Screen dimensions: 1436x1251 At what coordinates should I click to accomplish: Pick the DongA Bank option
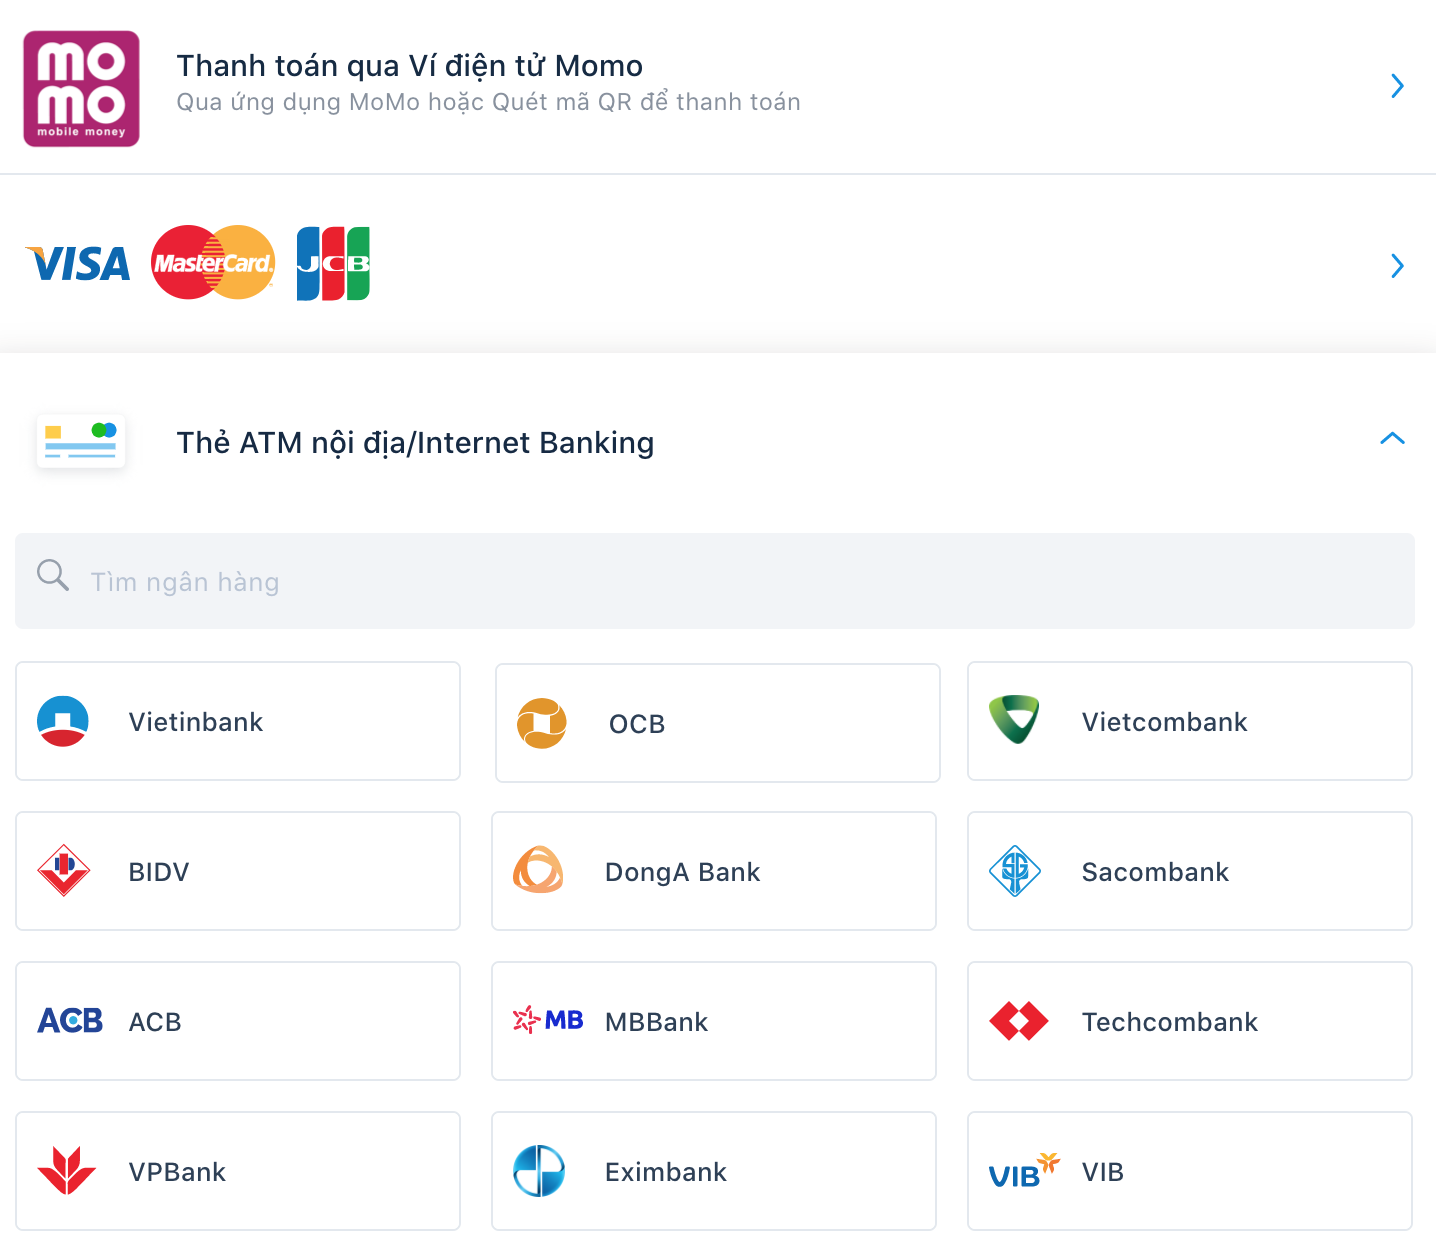[714, 871]
